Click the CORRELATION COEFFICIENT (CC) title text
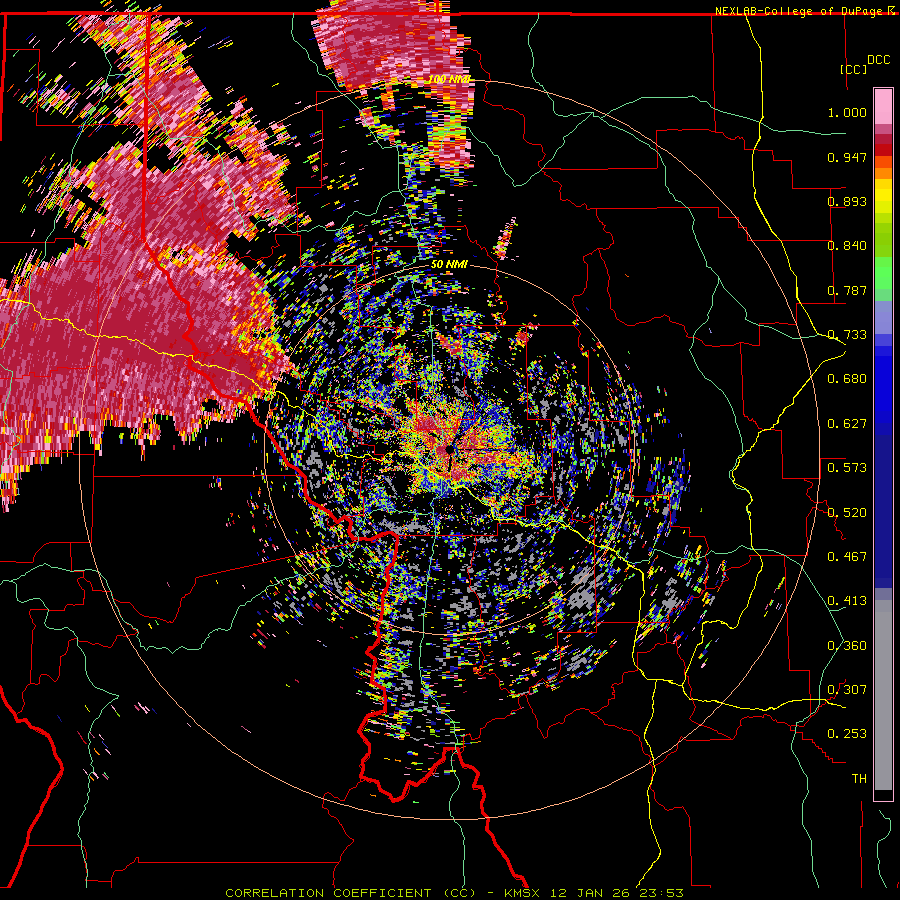 tap(350, 893)
